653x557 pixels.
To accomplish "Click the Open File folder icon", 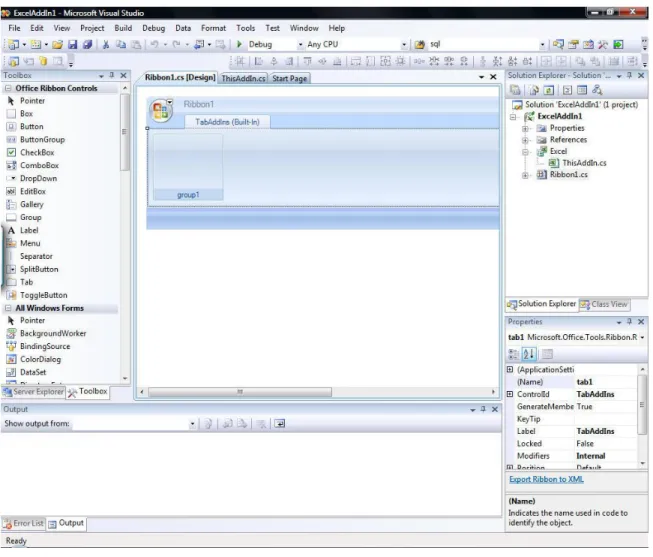I will [x=57, y=45].
